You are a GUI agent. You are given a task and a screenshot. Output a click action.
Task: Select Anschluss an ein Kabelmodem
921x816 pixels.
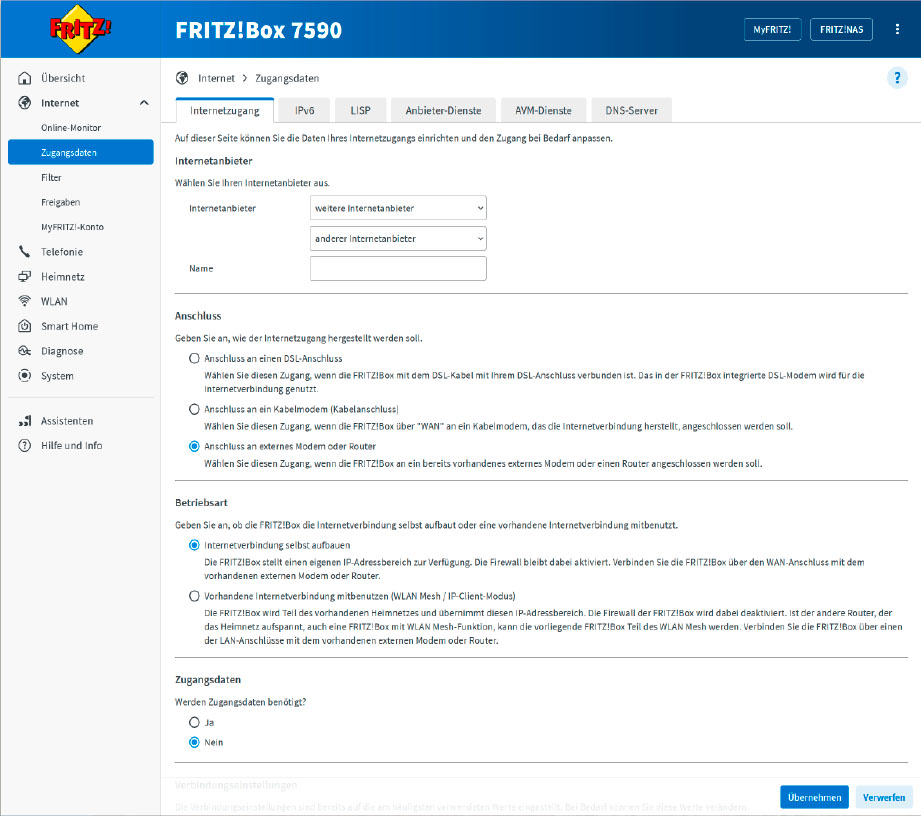tap(194, 409)
